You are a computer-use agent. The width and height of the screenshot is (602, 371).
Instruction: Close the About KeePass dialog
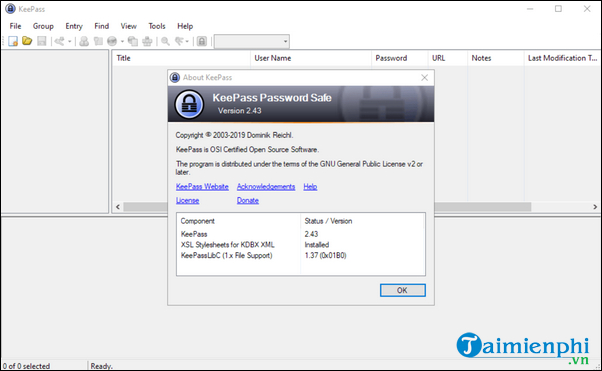point(424,78)
